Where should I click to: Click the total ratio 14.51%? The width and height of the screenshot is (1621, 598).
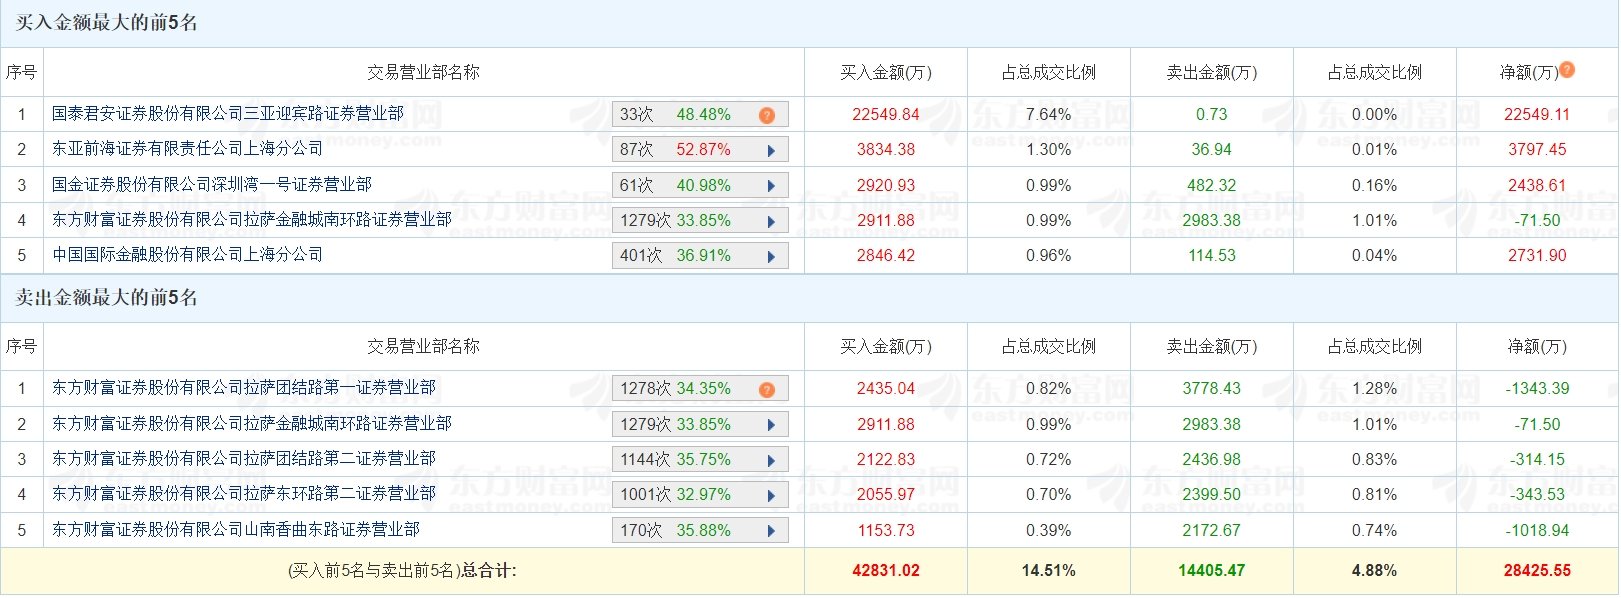(1049, 570)
